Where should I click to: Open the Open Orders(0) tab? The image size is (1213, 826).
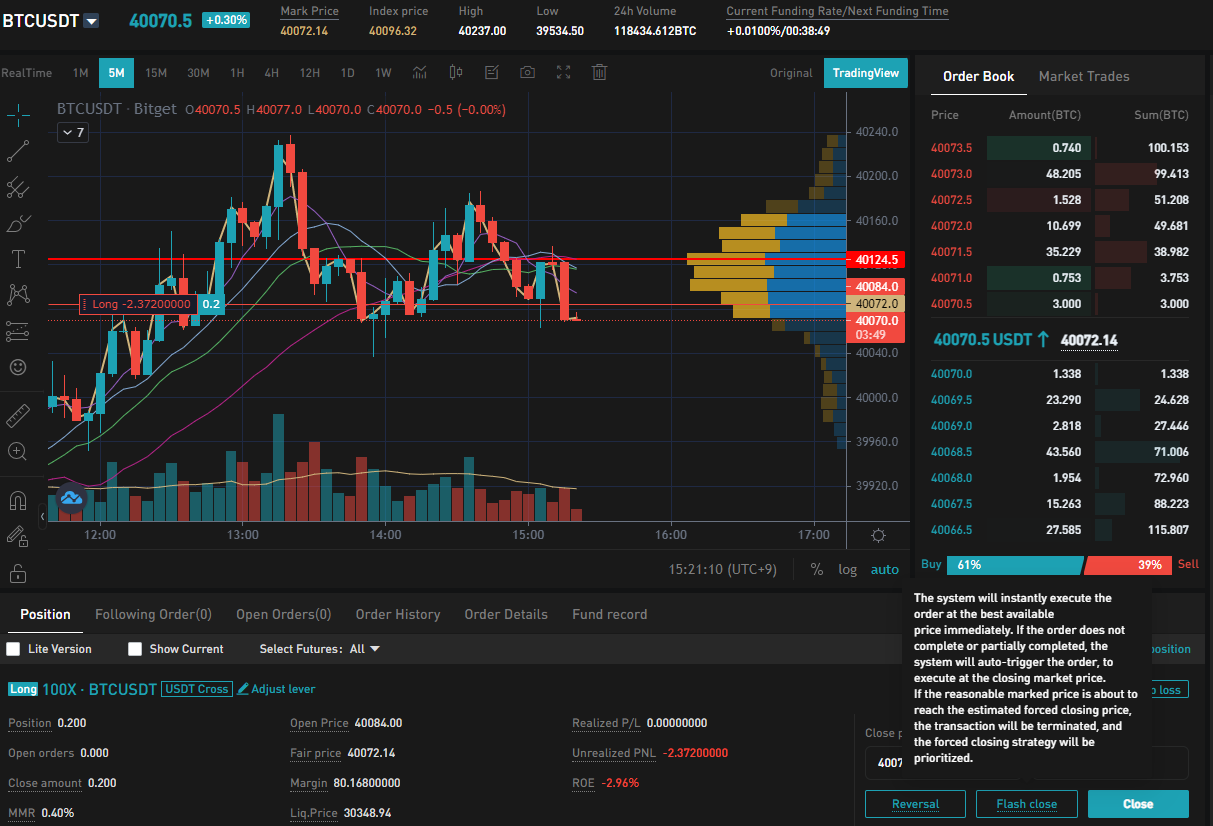[x=283, y=614]
